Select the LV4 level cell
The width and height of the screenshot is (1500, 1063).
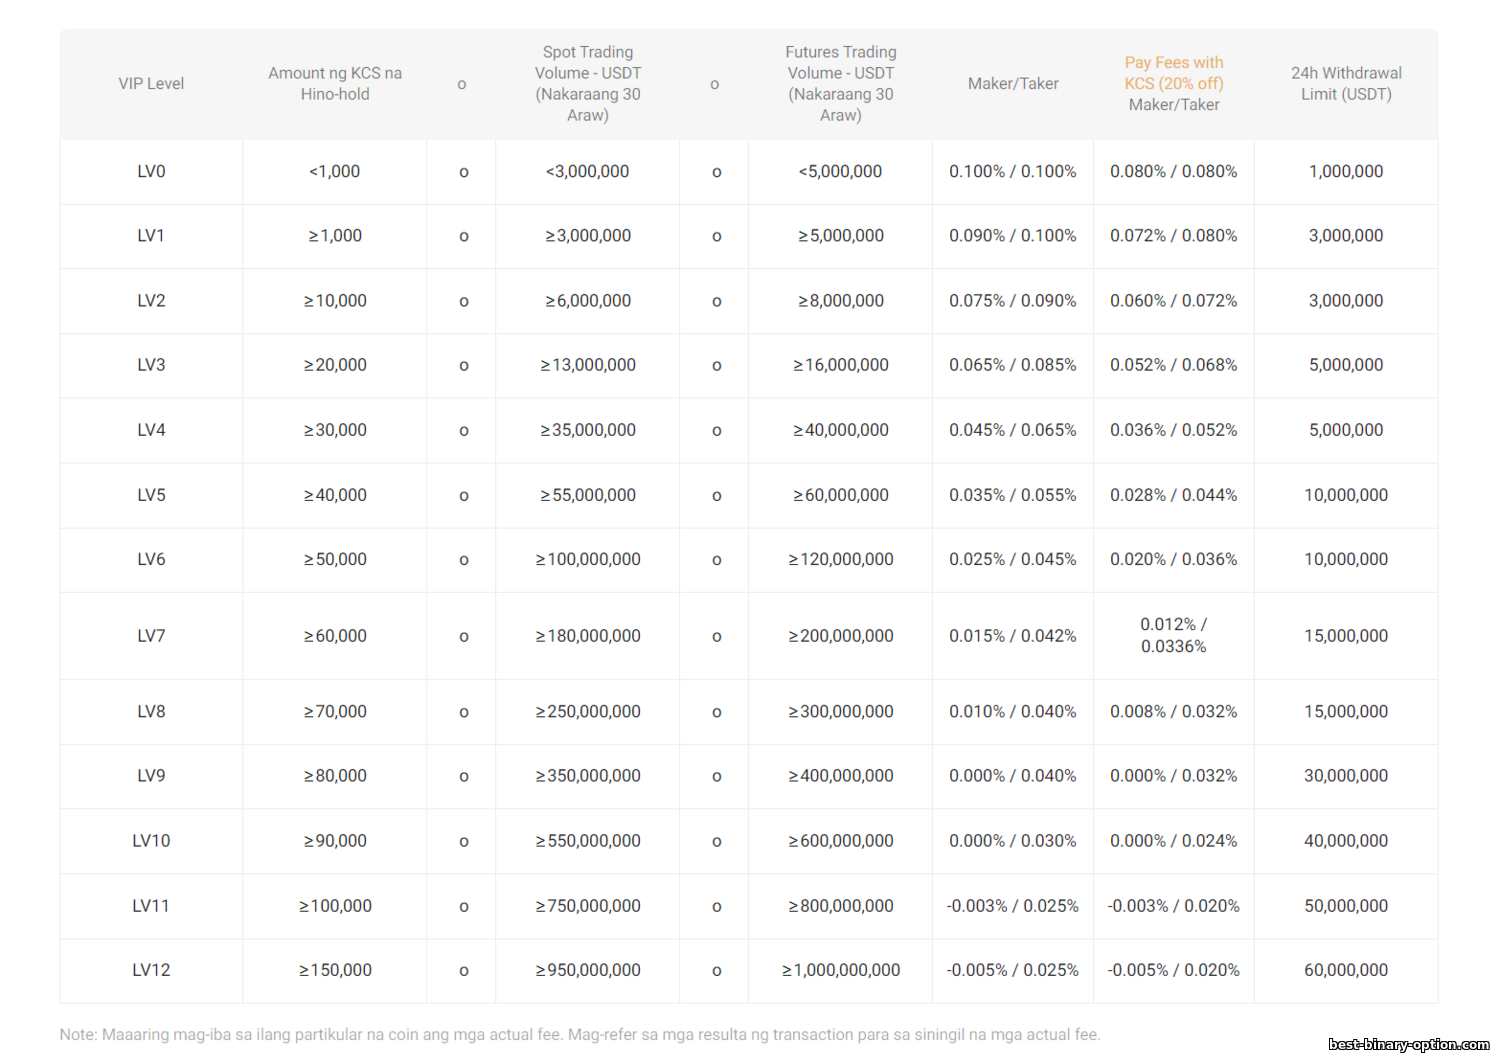pos(151,430)
